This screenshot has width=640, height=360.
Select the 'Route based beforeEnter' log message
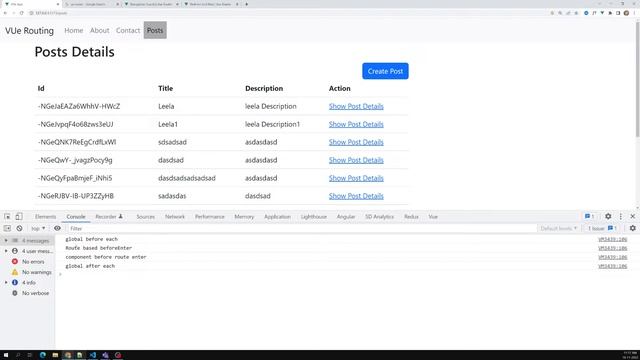pos(98,248)
